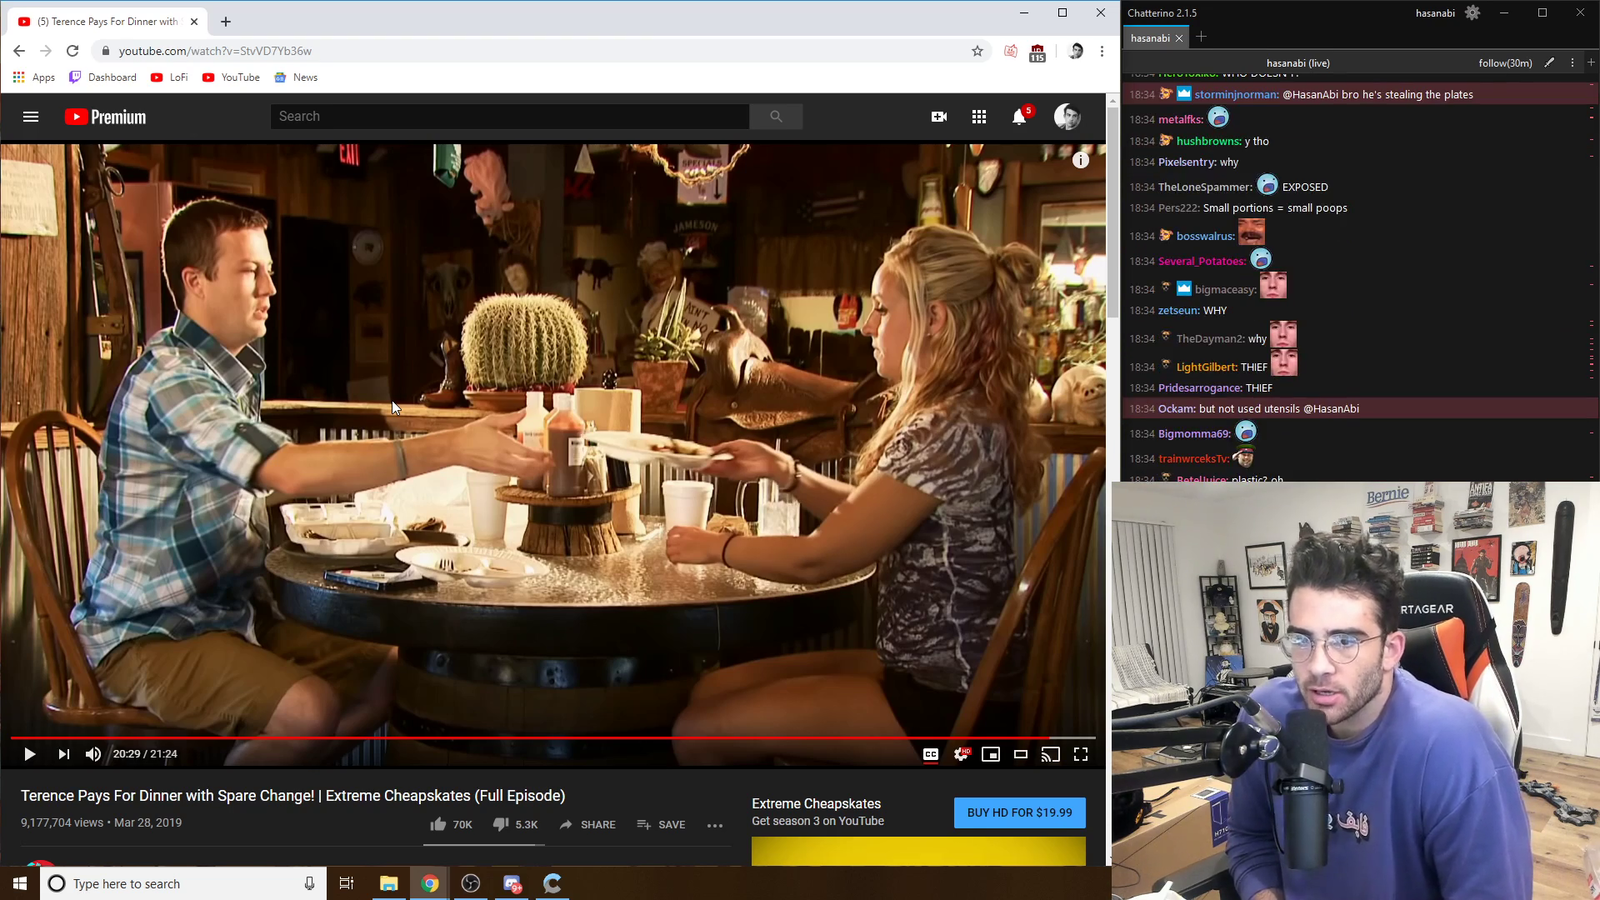Toggle closed captions on the video
The height and width of the screenshot is (900, 1600).
[931, 754]
